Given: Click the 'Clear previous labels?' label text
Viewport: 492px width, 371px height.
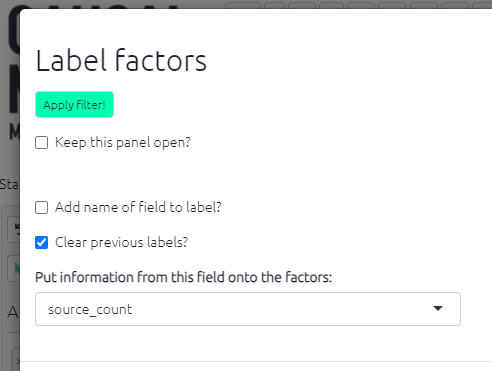Looking at the screenshot, I should pos(122,242).
